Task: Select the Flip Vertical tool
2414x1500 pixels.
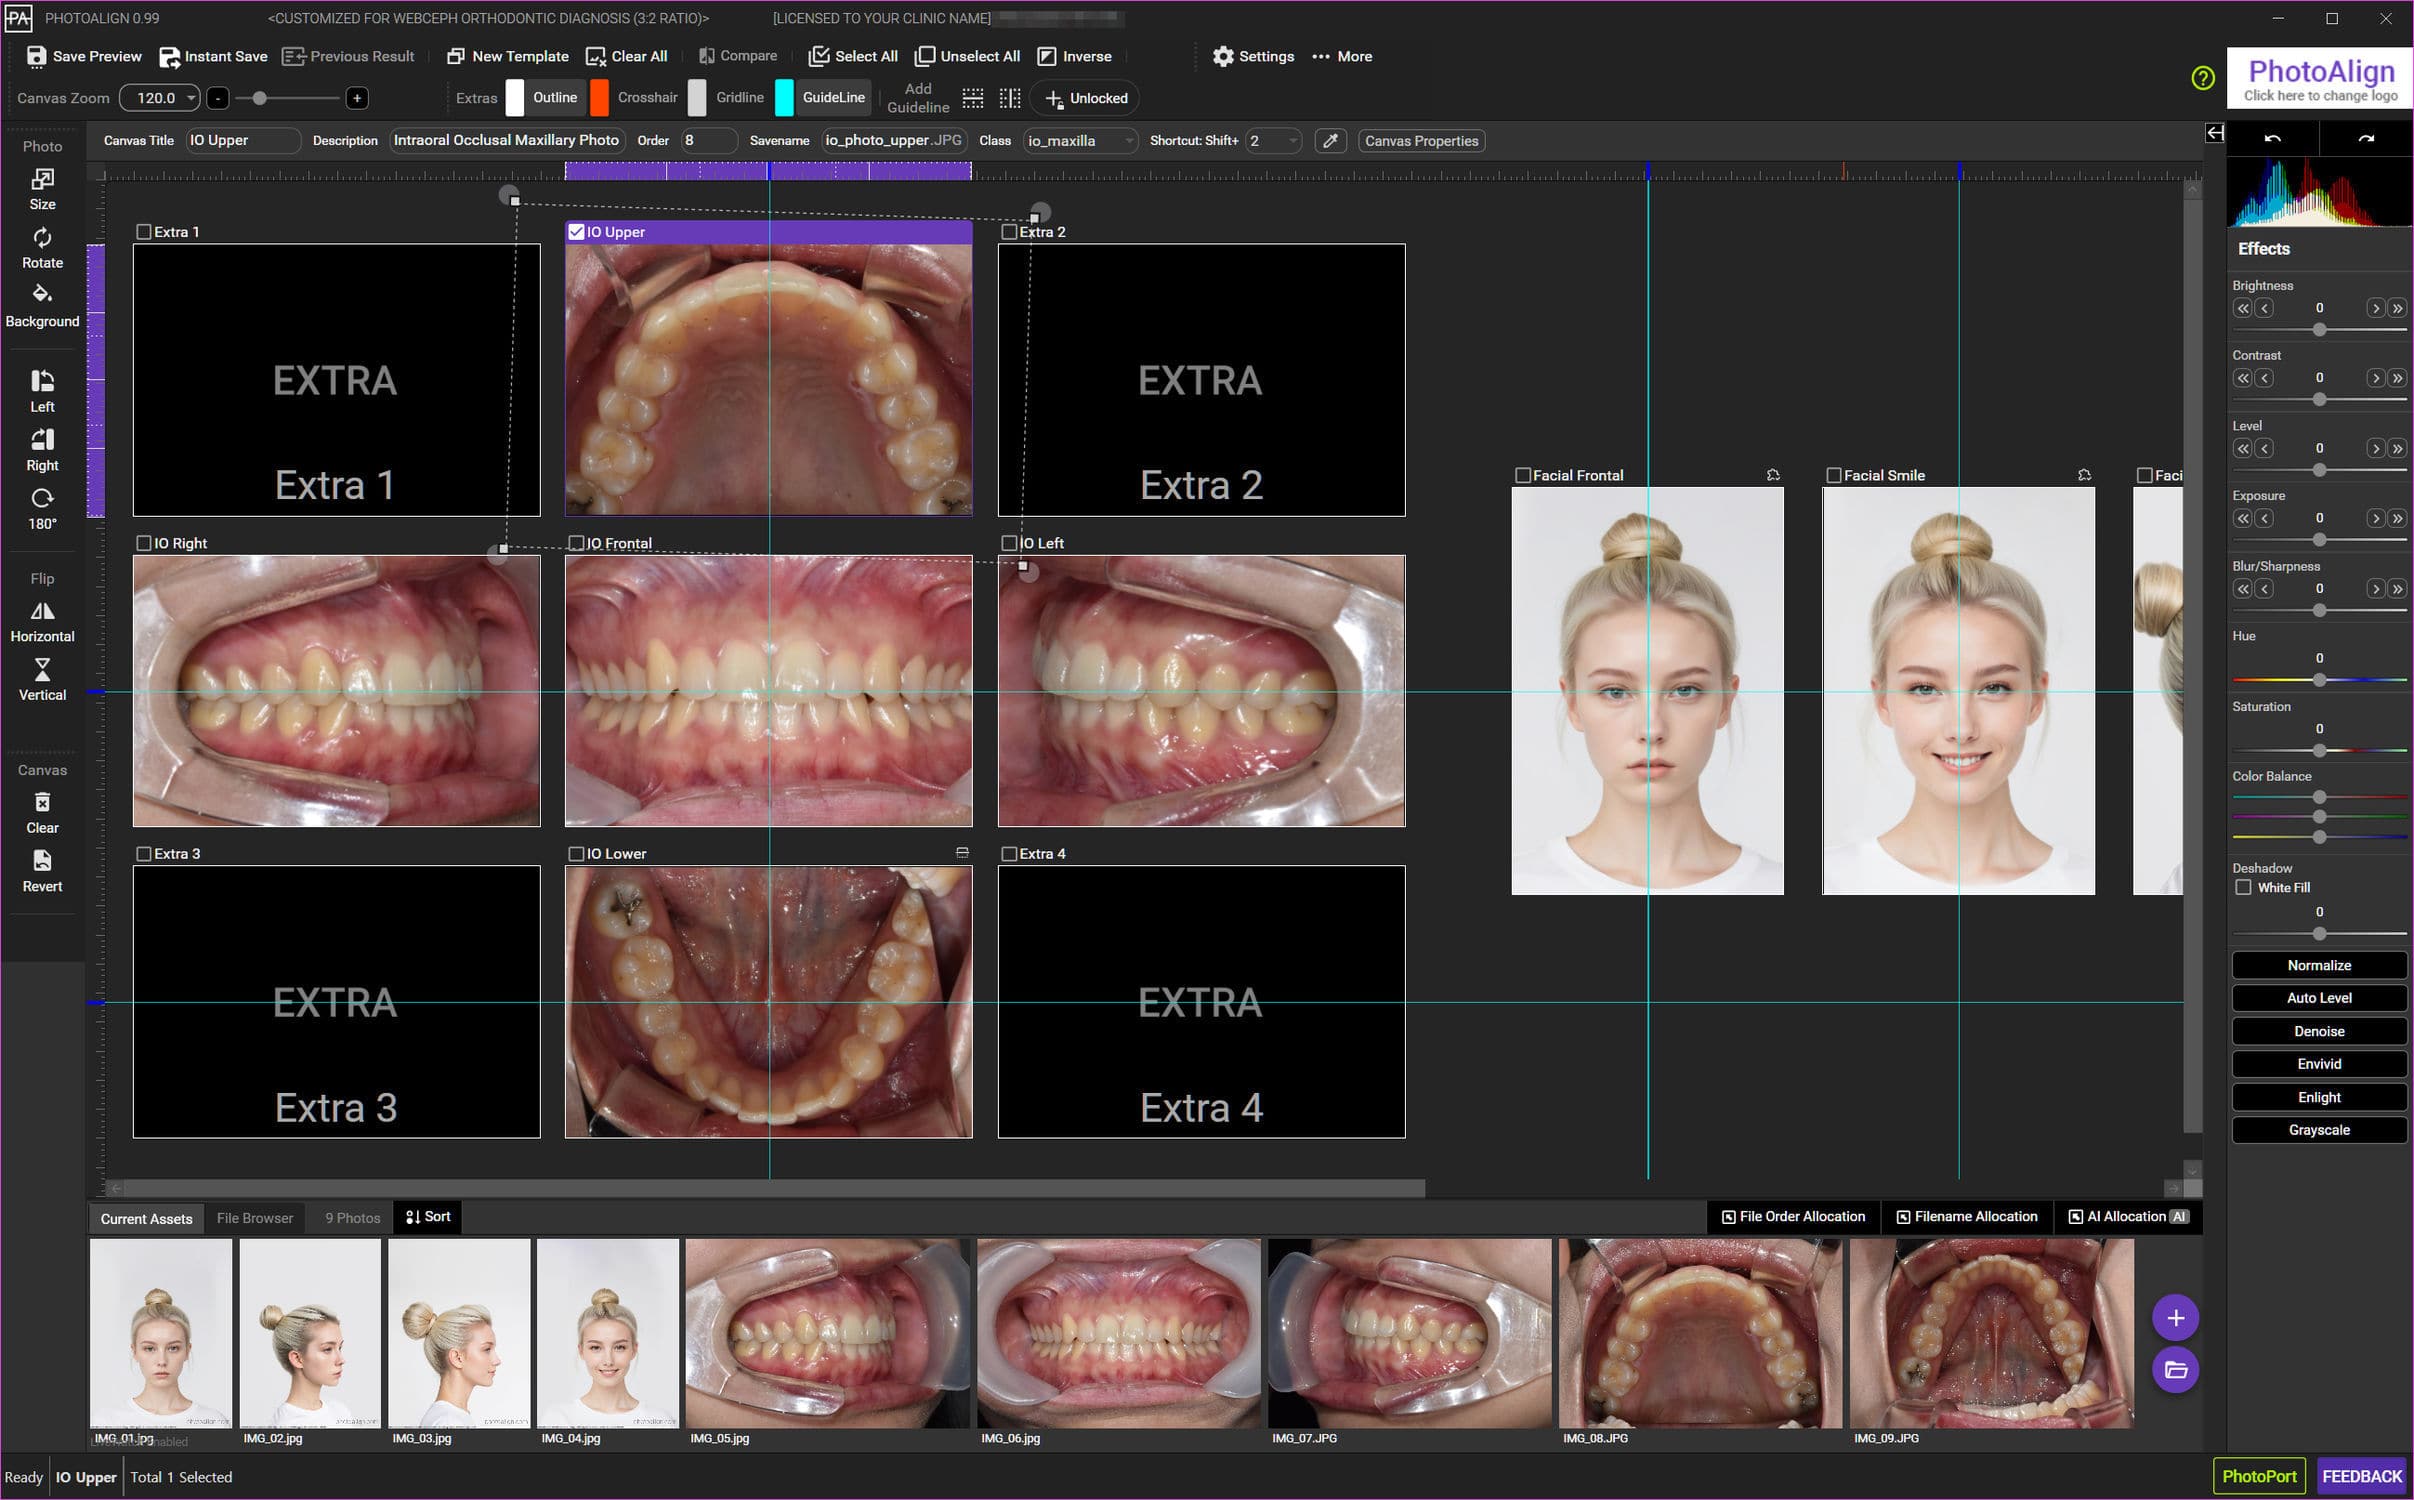Action: click(x=42, y=670)
